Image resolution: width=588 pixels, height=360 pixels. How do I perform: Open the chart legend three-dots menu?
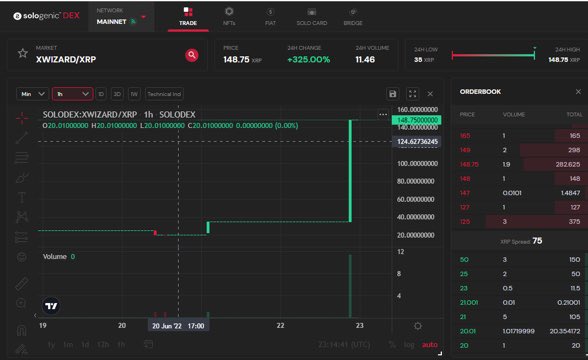(383, 114)
